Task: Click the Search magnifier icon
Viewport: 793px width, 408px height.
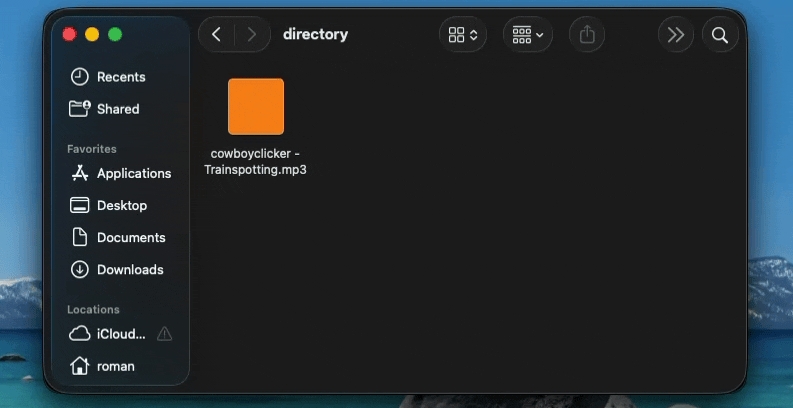Action: click(x=720, y=35)
